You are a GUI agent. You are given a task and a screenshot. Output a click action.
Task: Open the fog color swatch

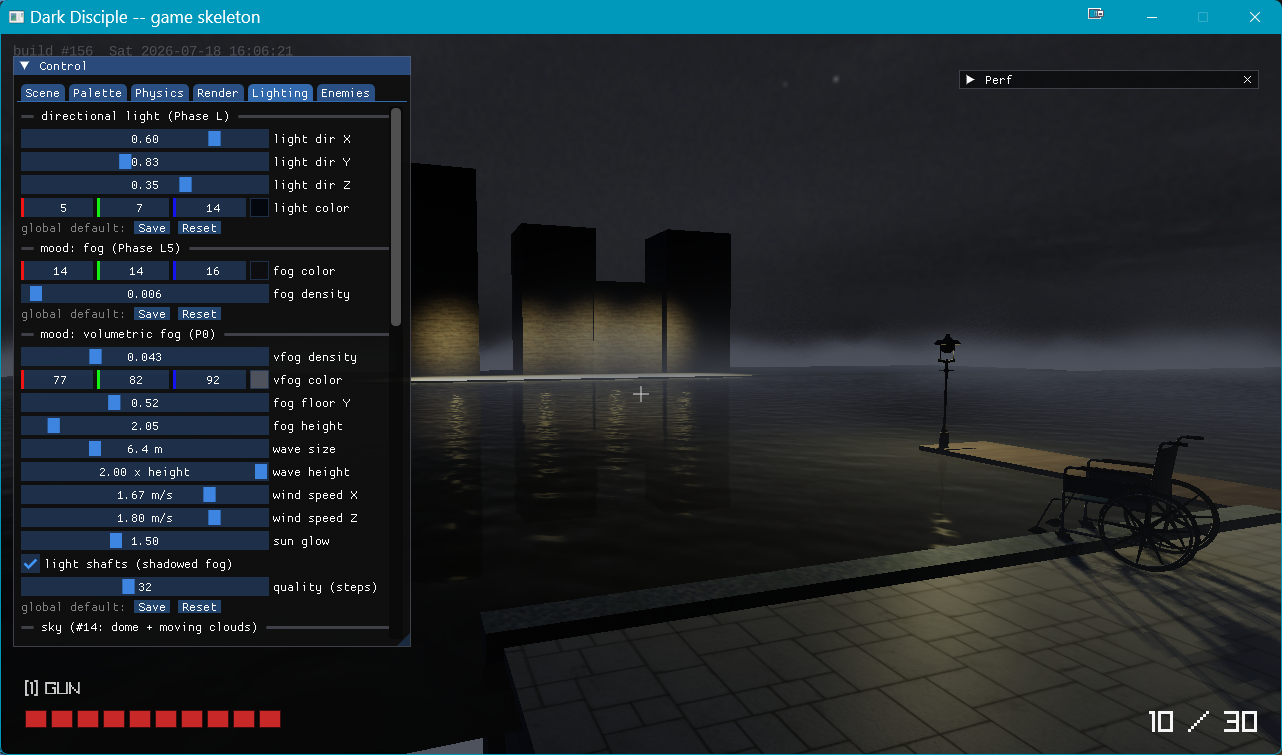[x=259, y=271]
